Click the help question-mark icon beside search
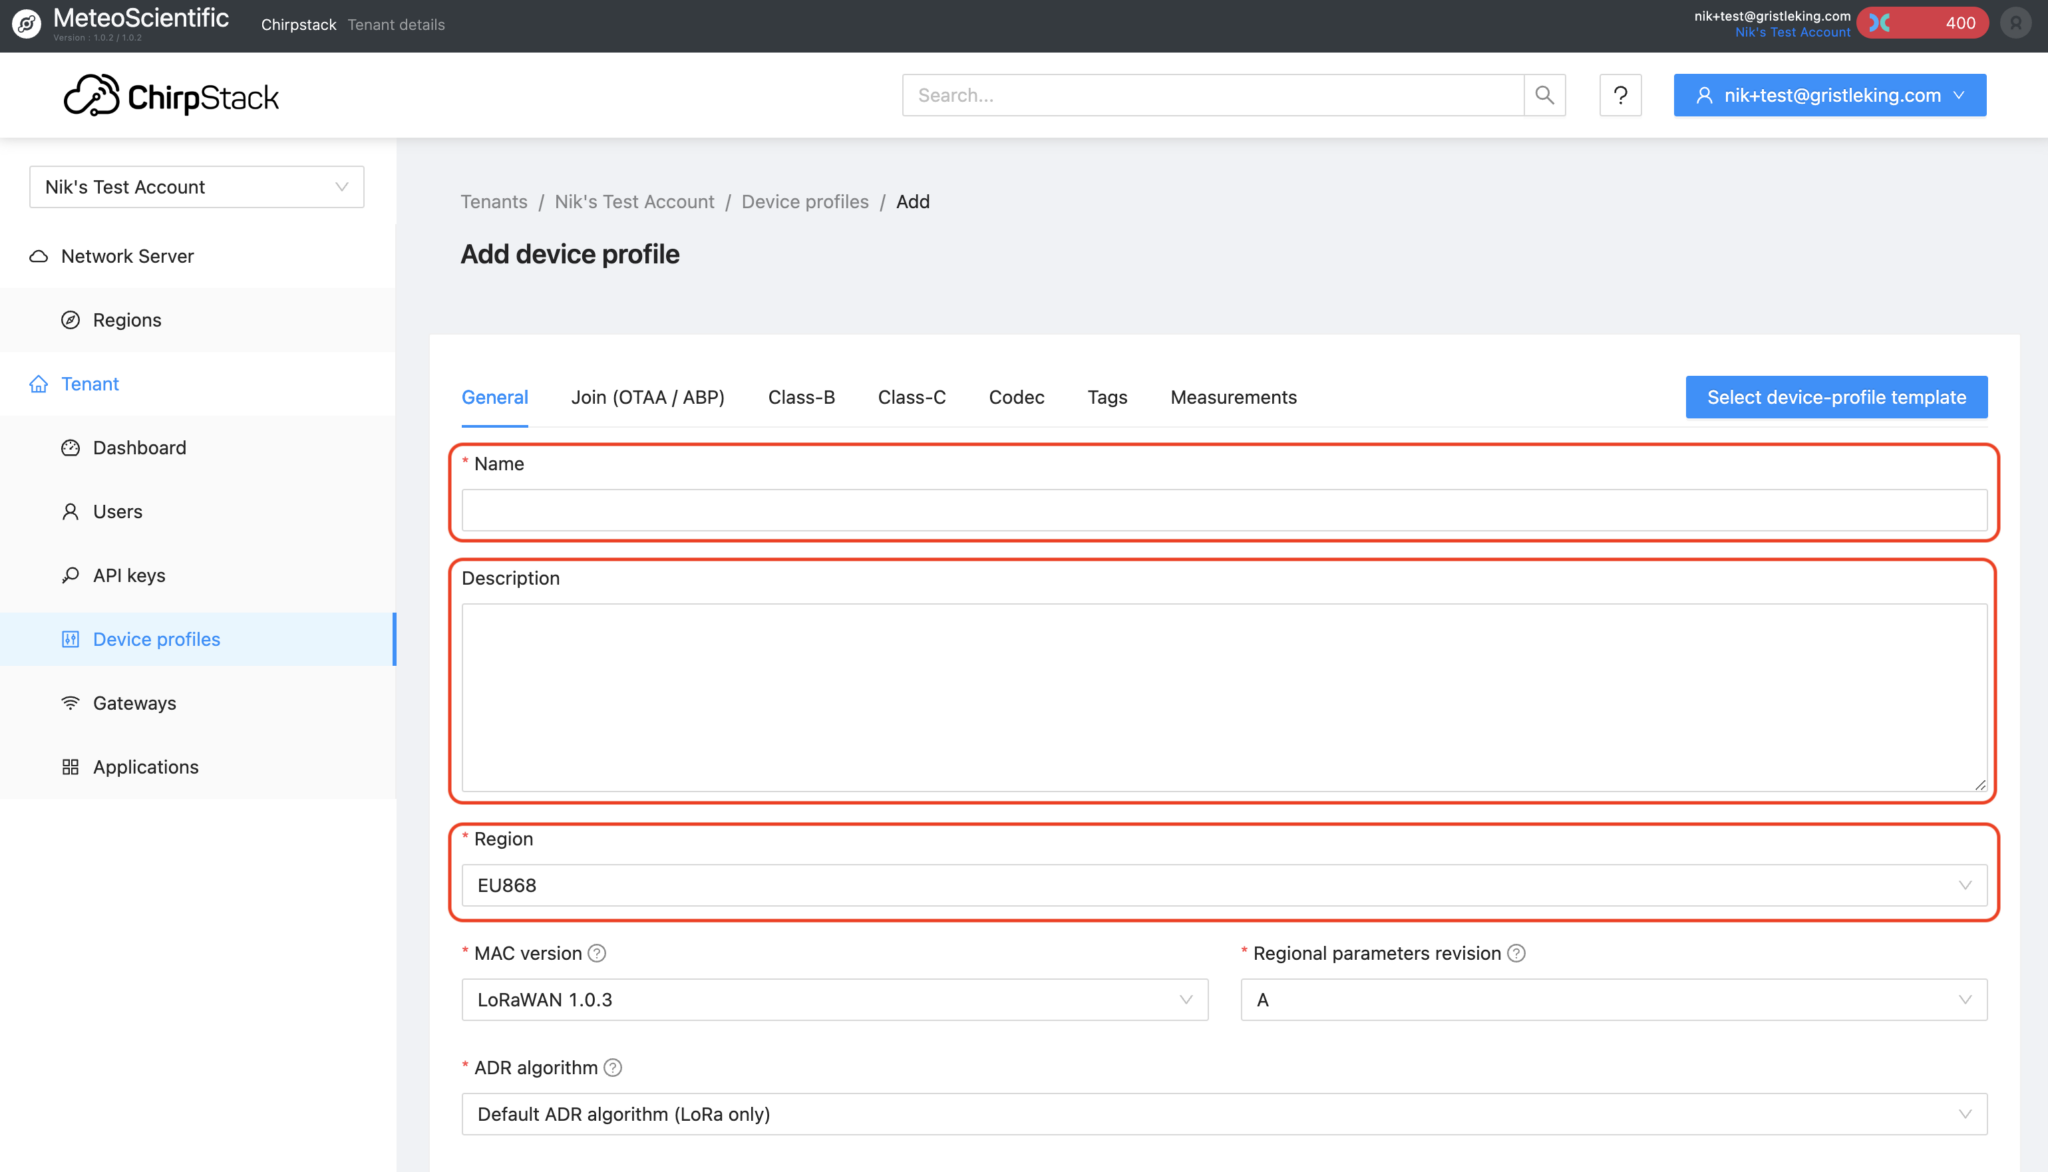The width and height of the screenshot is (2048, 1172). point(1621,95)
